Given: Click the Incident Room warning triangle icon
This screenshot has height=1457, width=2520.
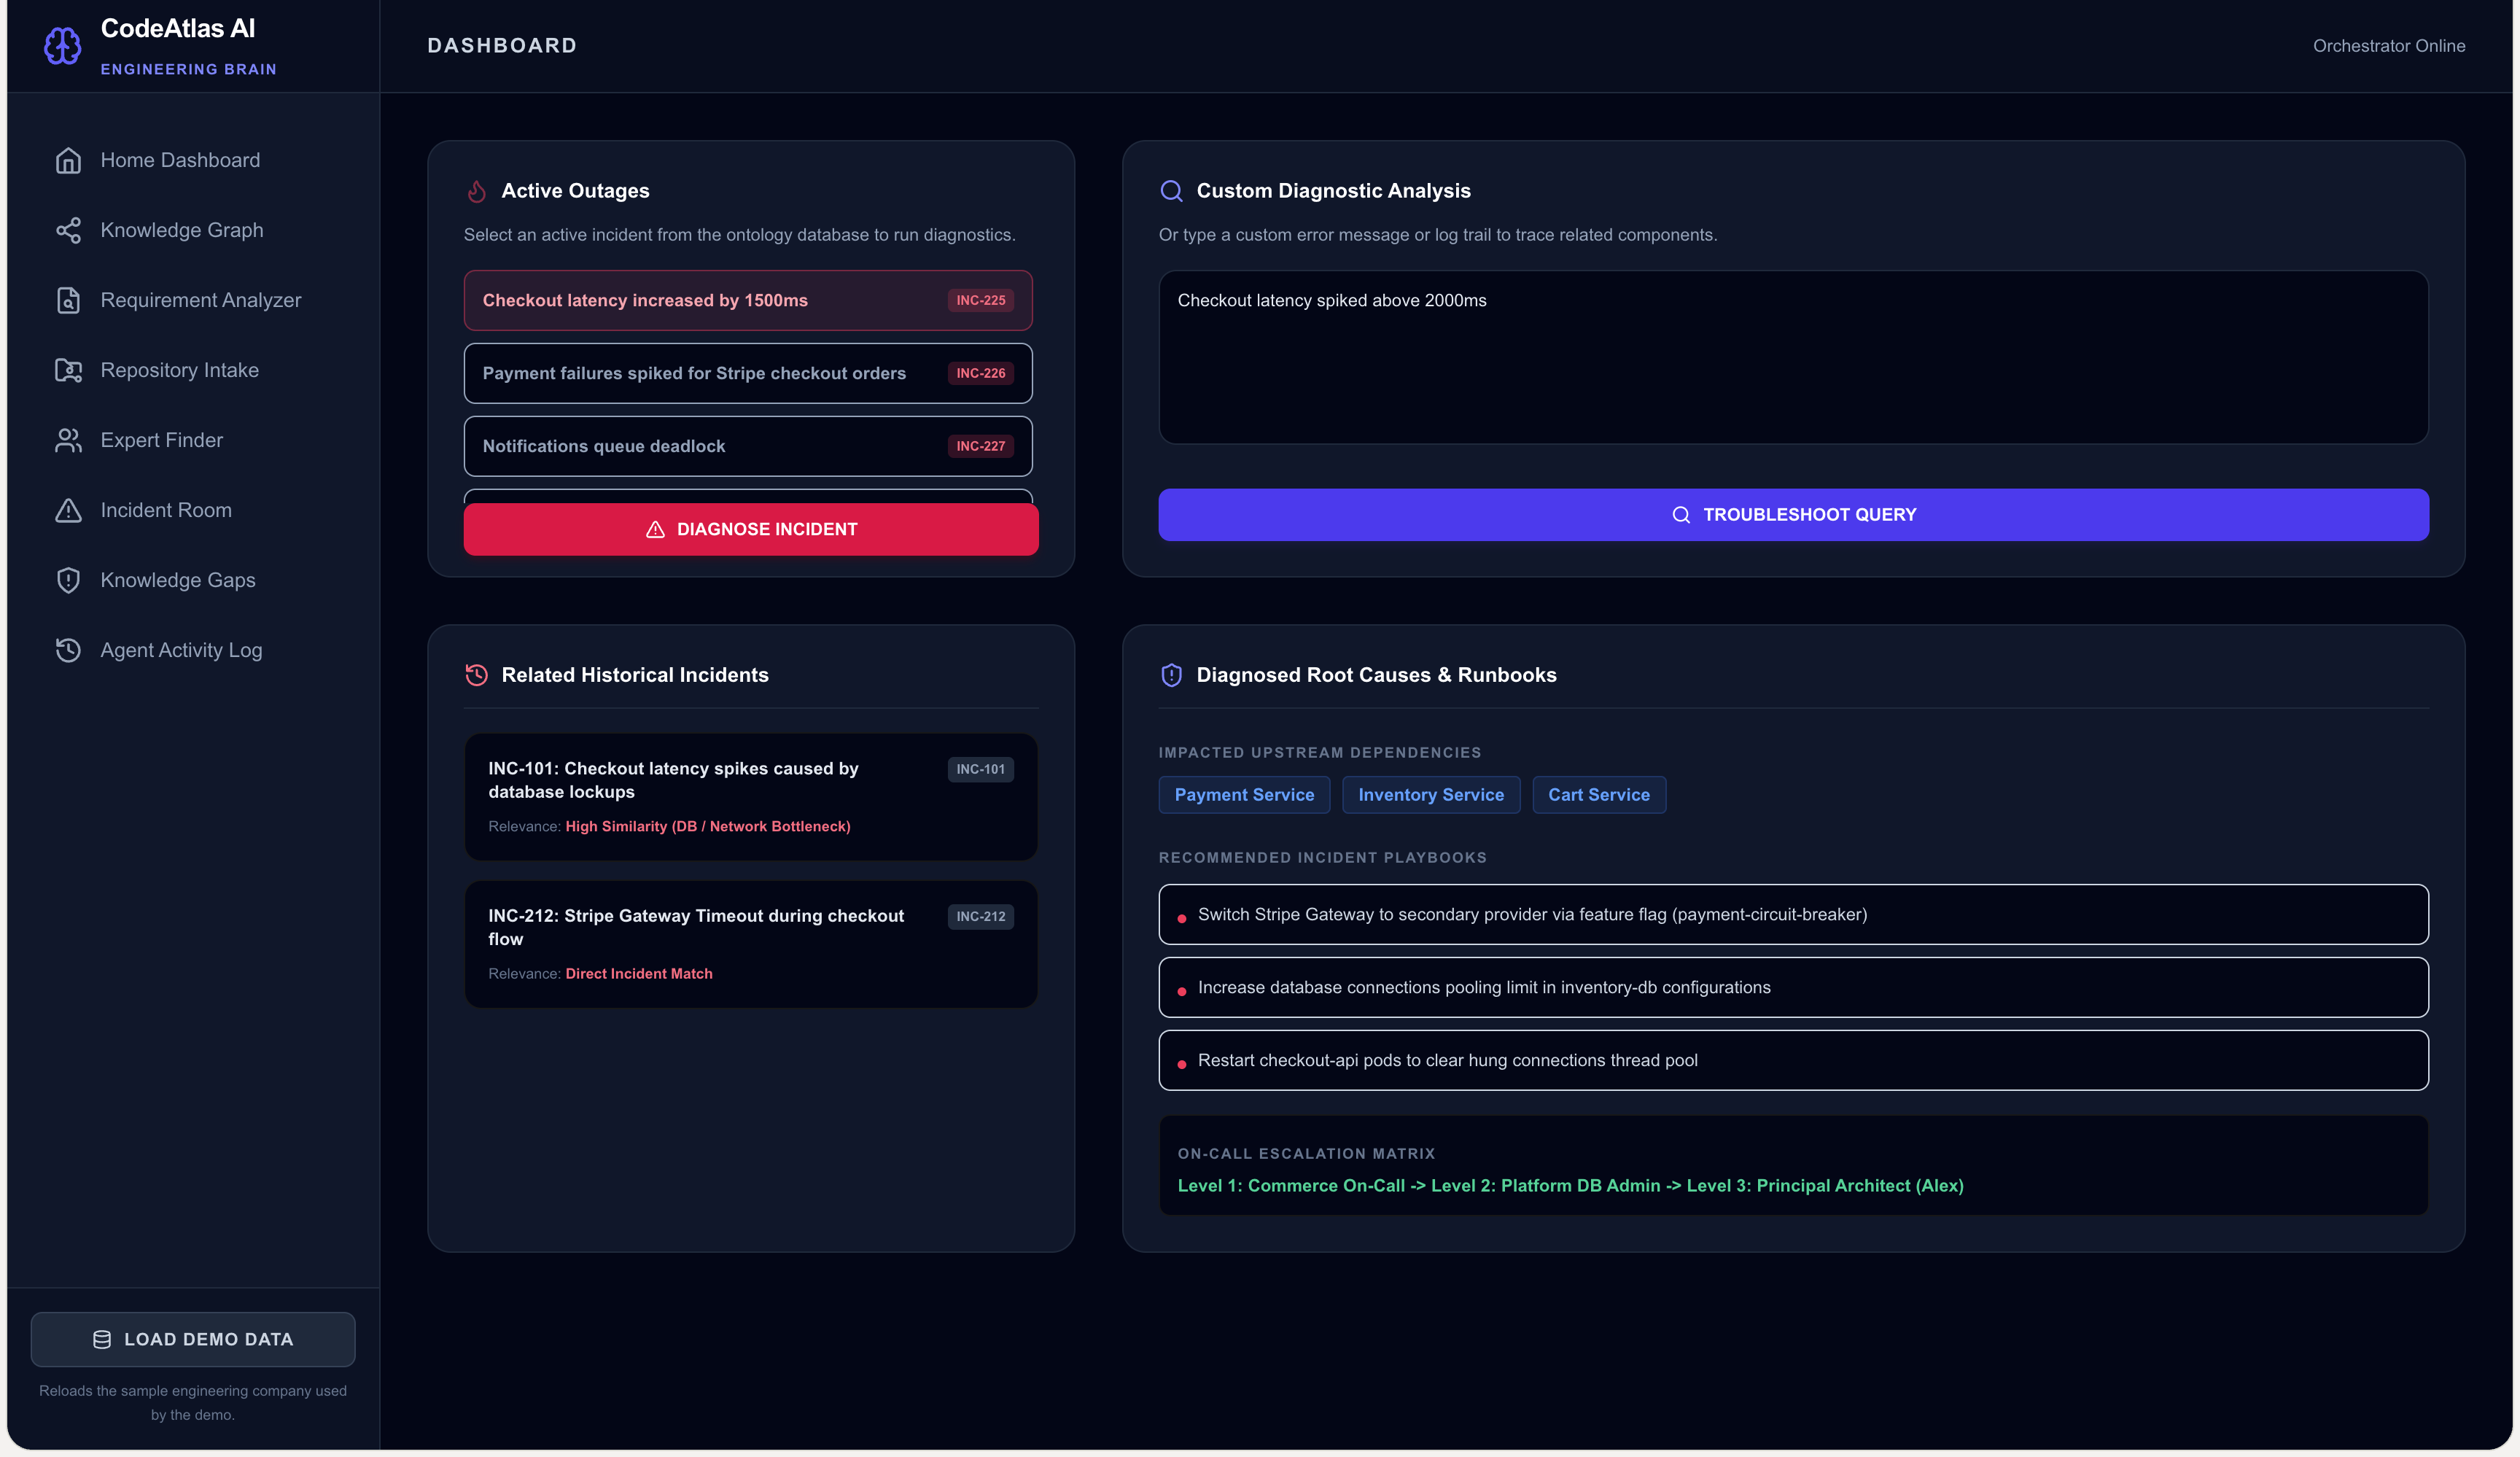Looking at the screenshot, I should 68,510.
